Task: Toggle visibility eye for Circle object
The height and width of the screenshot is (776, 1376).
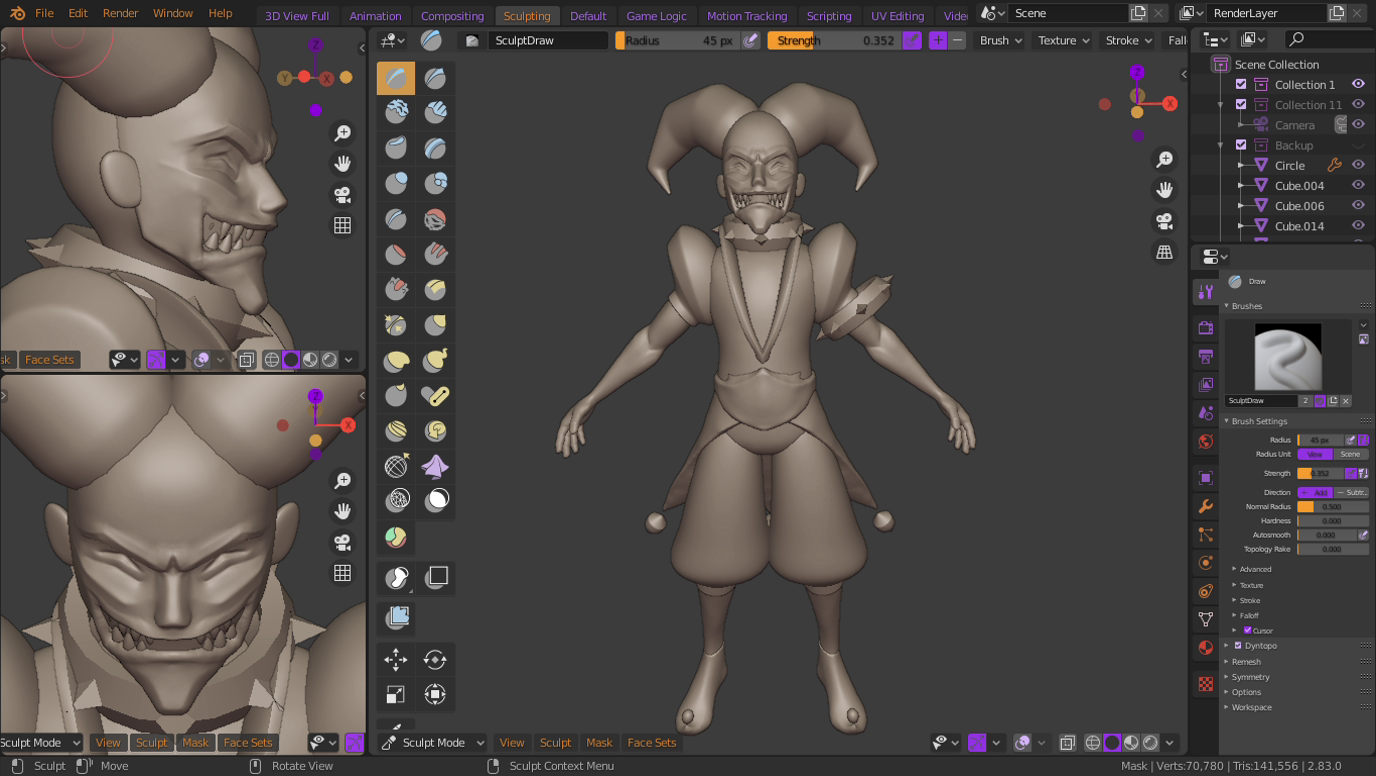Action: [1358, 165]
